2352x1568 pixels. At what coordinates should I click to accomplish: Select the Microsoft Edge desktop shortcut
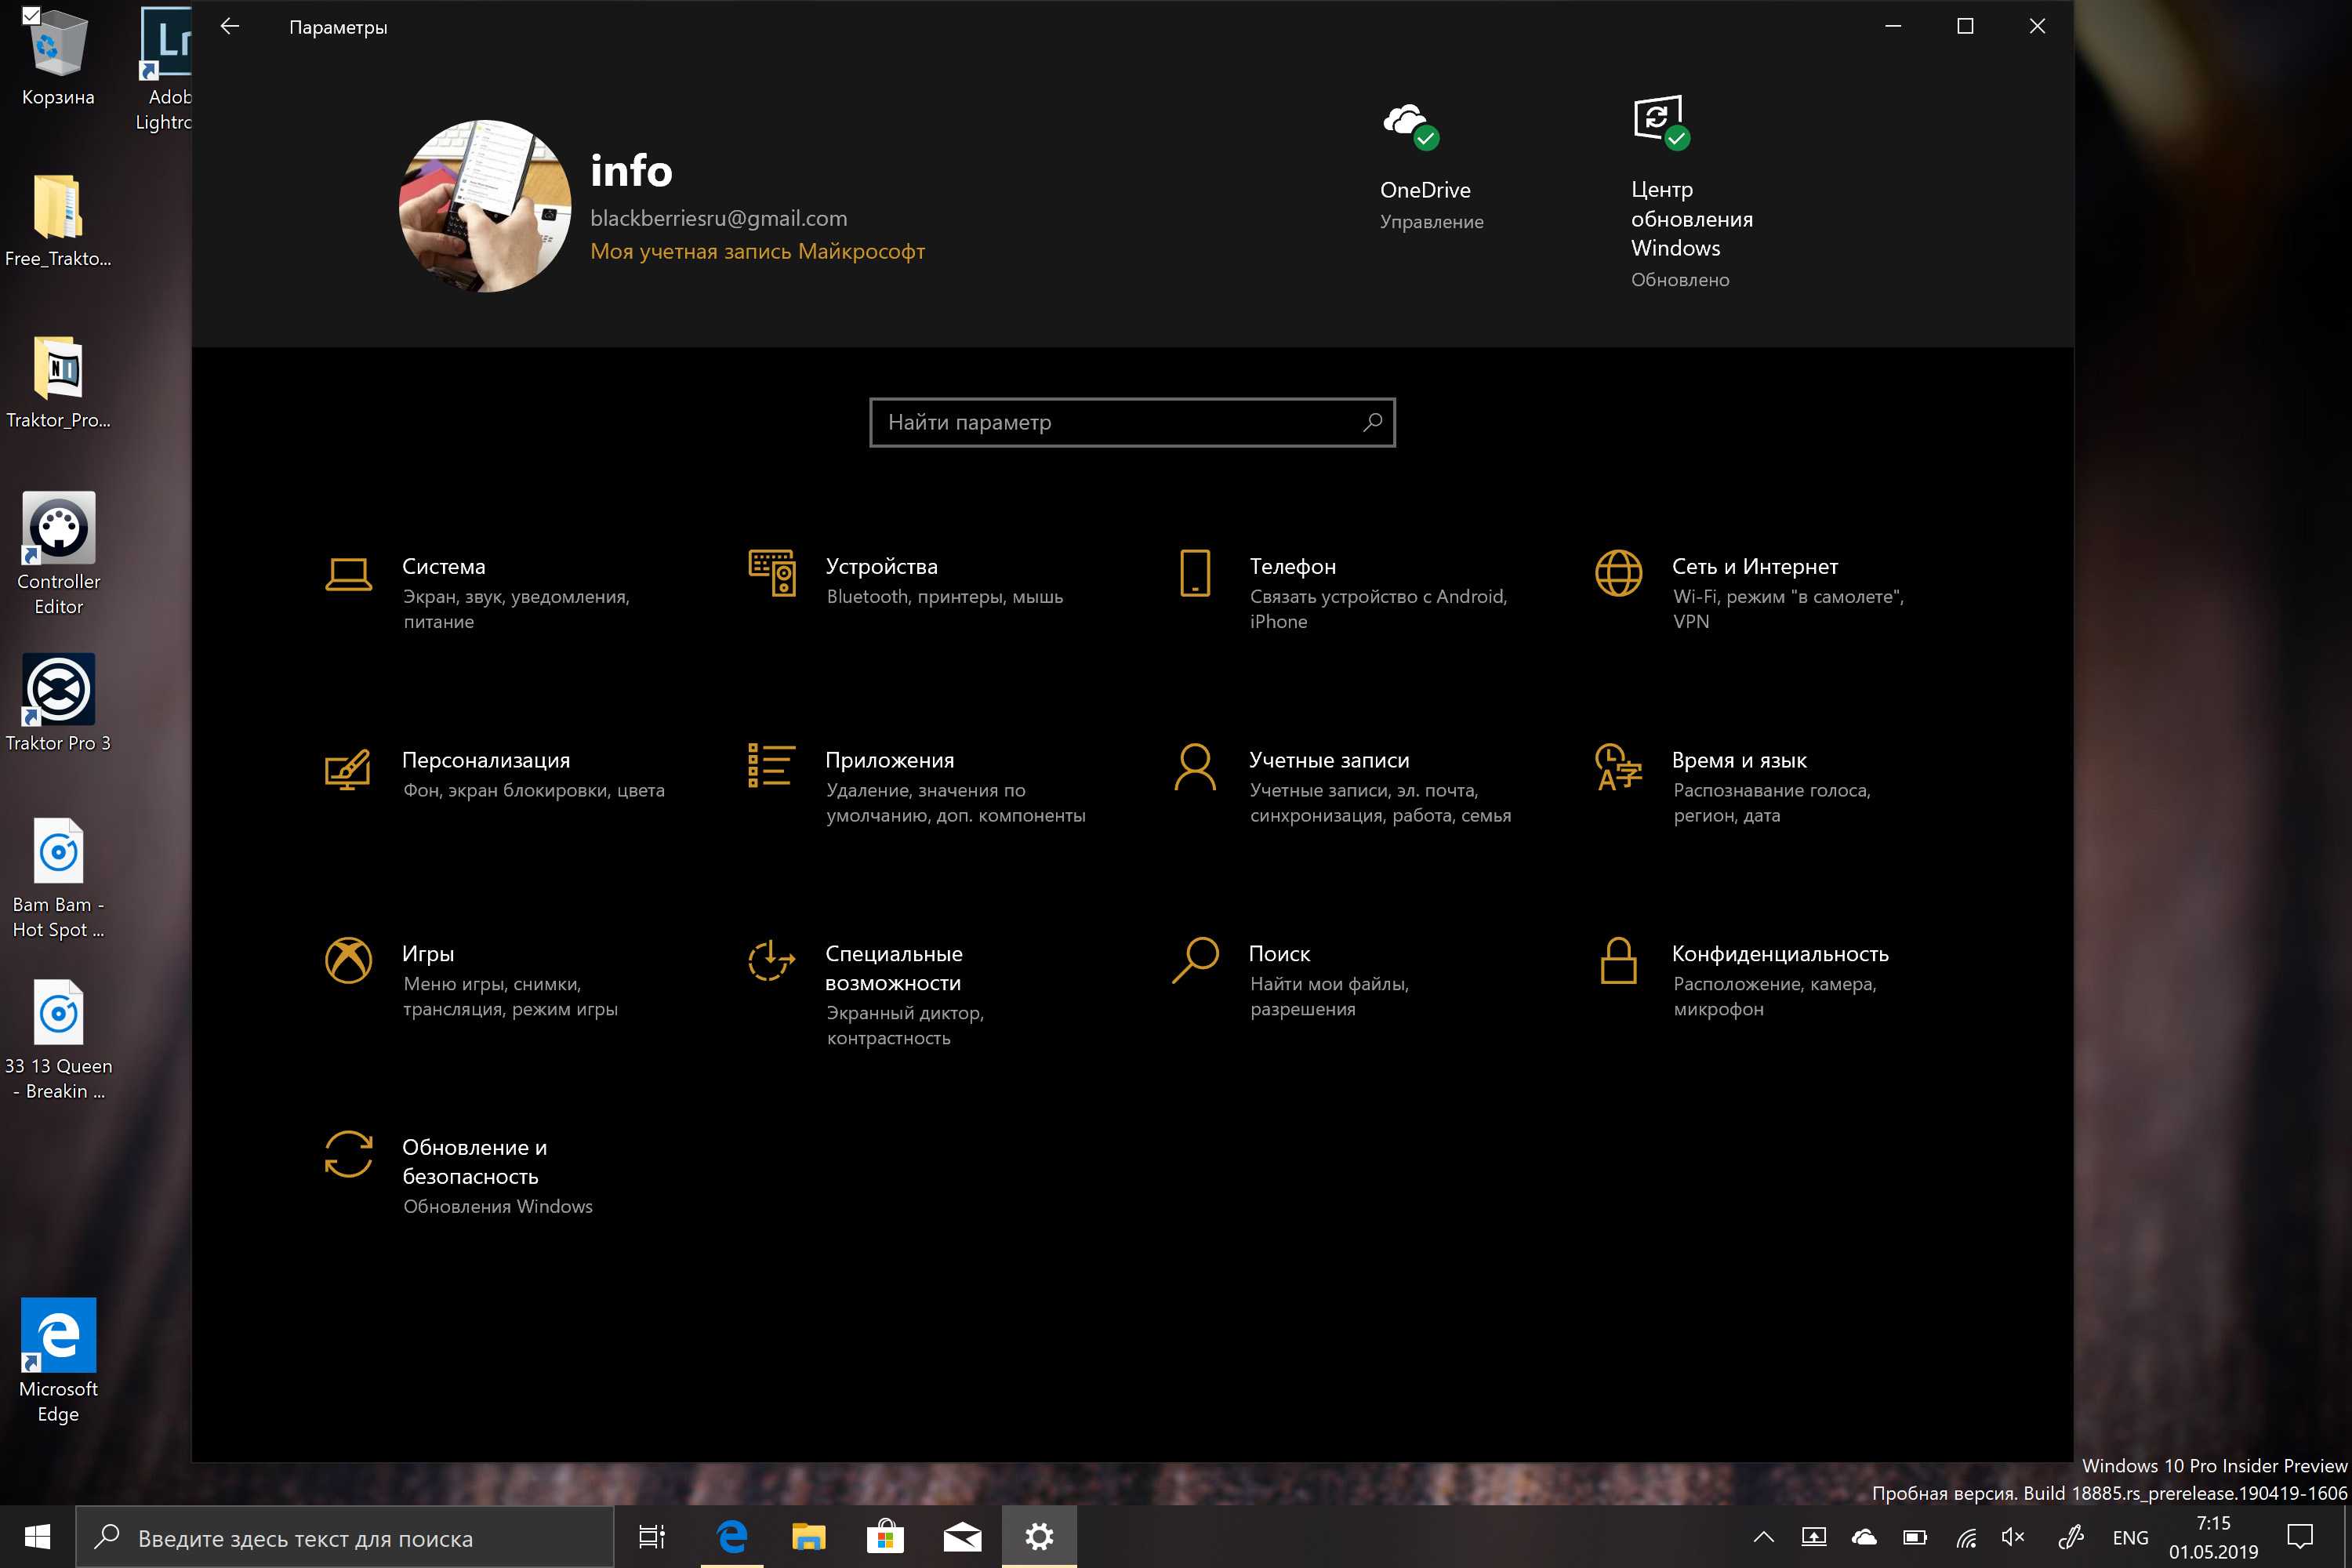click(x=58, y=1360)
